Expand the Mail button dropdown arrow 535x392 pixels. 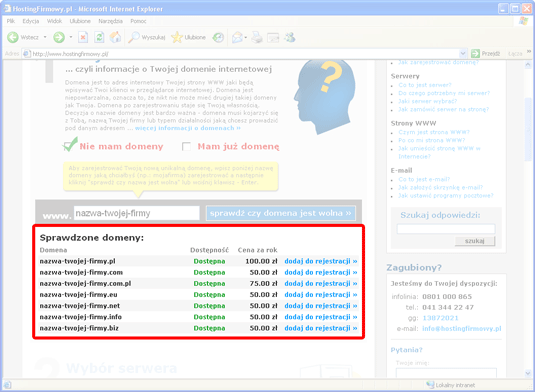246,37
